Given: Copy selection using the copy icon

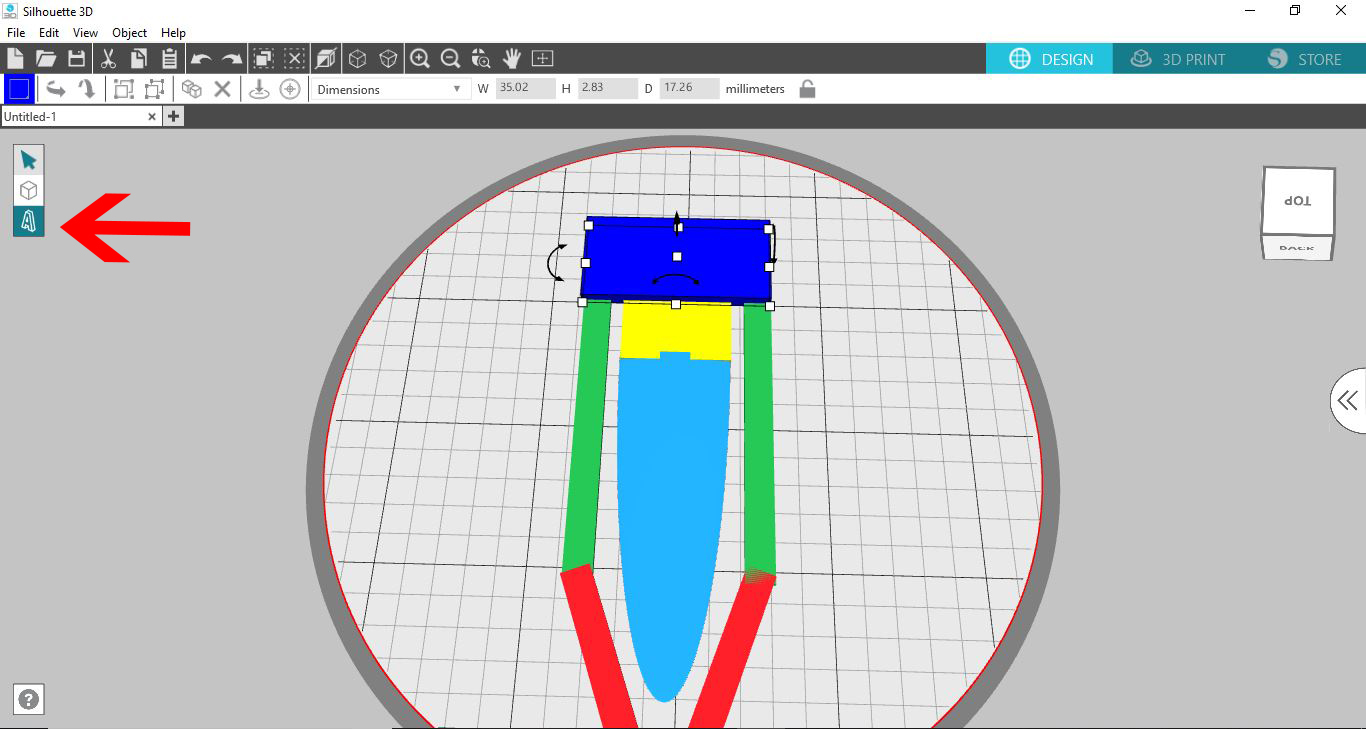Looking at the screenshot, I should (x=139, y=58).
